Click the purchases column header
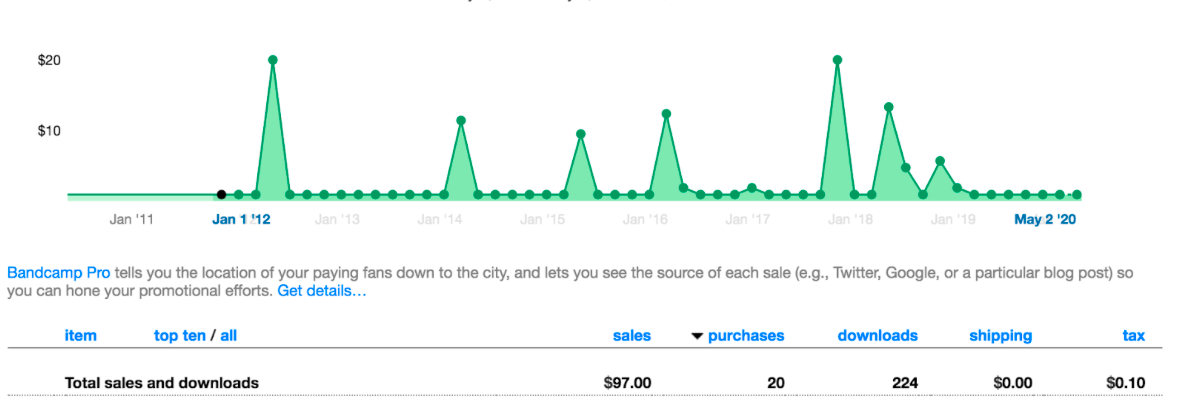Screen dimensions: 1179x405 (x=746, y=336)
